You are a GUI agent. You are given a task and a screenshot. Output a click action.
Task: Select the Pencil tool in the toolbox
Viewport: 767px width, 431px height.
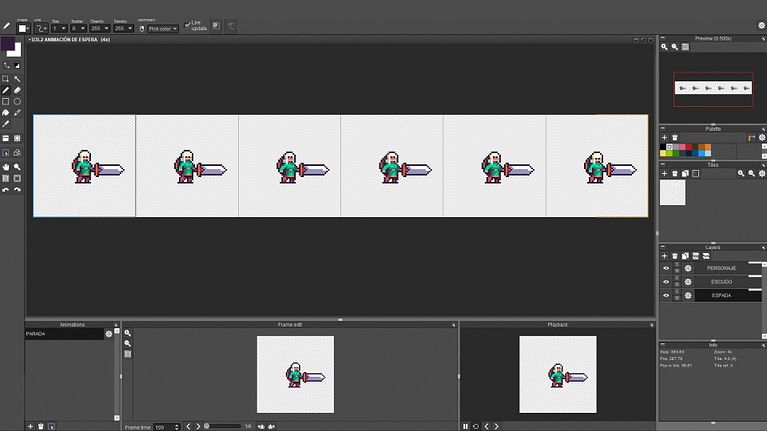pyautogui.click(x=6, y=90)
